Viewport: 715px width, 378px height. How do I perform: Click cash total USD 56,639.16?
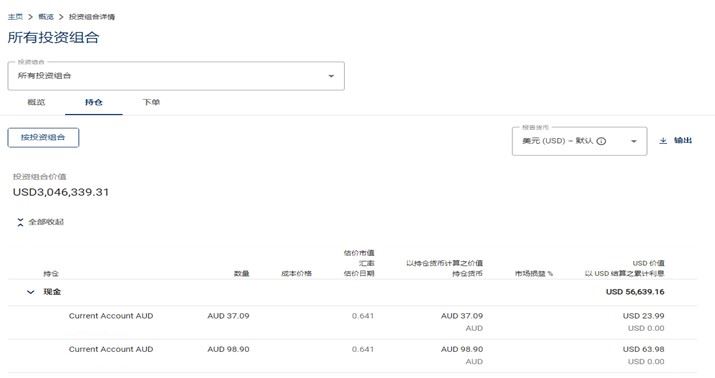[635, 292]
